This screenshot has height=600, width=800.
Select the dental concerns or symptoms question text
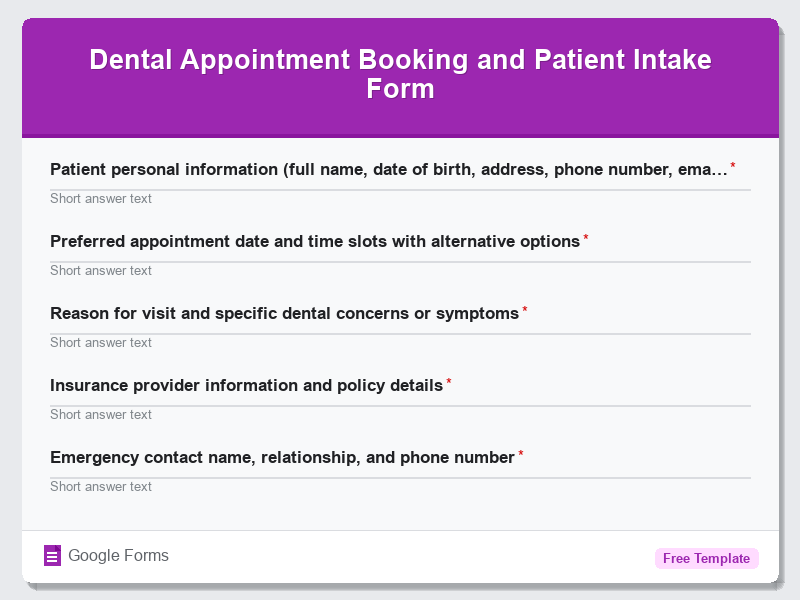283,313
